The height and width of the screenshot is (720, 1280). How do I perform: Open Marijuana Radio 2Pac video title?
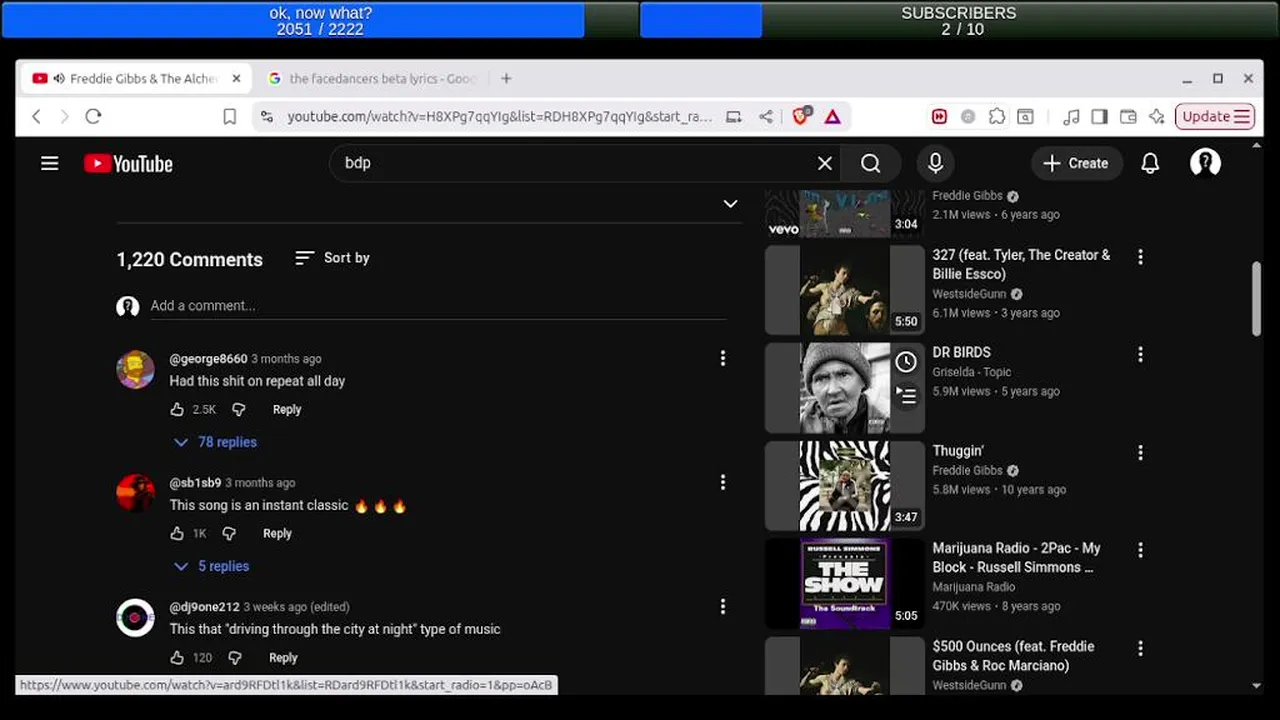coord(1016,558)
